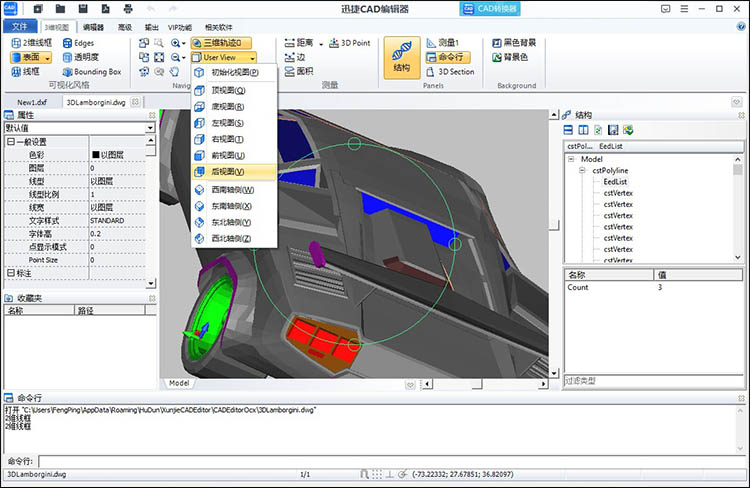
Task: Choose 前视图(U) front view
Action: (234, 155)
